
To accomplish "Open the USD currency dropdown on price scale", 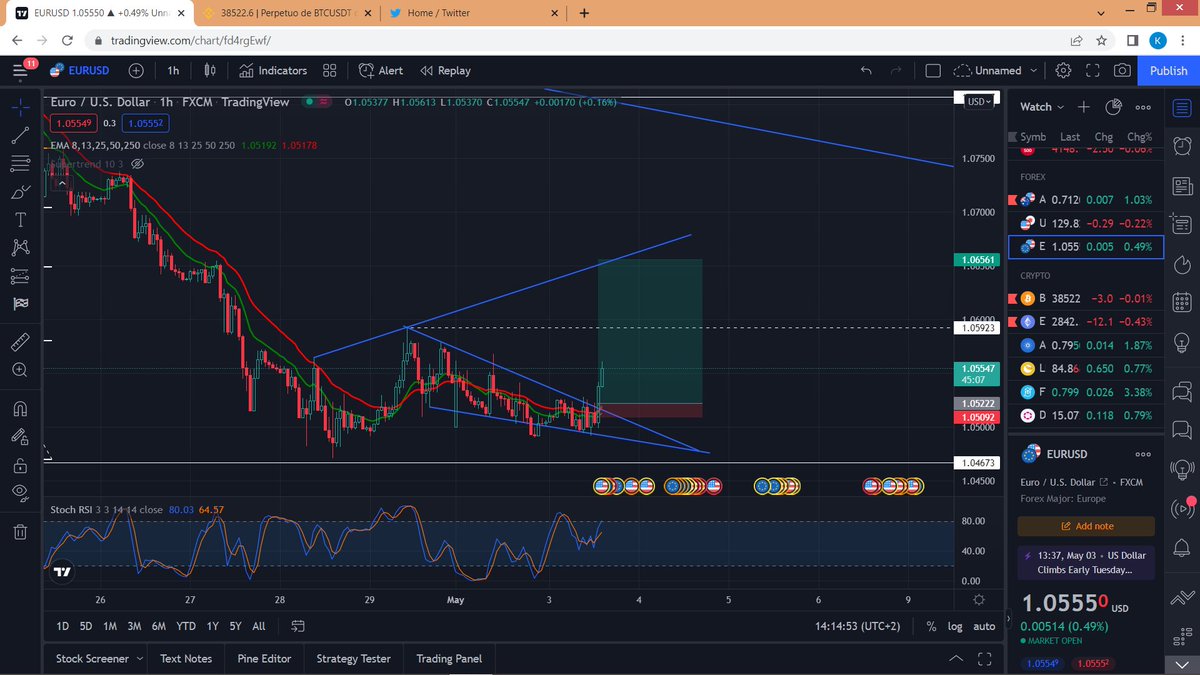I will coord(978,101).
